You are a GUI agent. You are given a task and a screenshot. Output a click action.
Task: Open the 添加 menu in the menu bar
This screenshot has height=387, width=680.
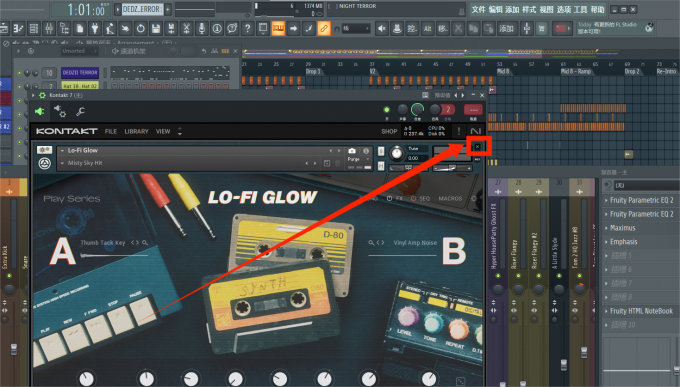[x=512, y=9]
